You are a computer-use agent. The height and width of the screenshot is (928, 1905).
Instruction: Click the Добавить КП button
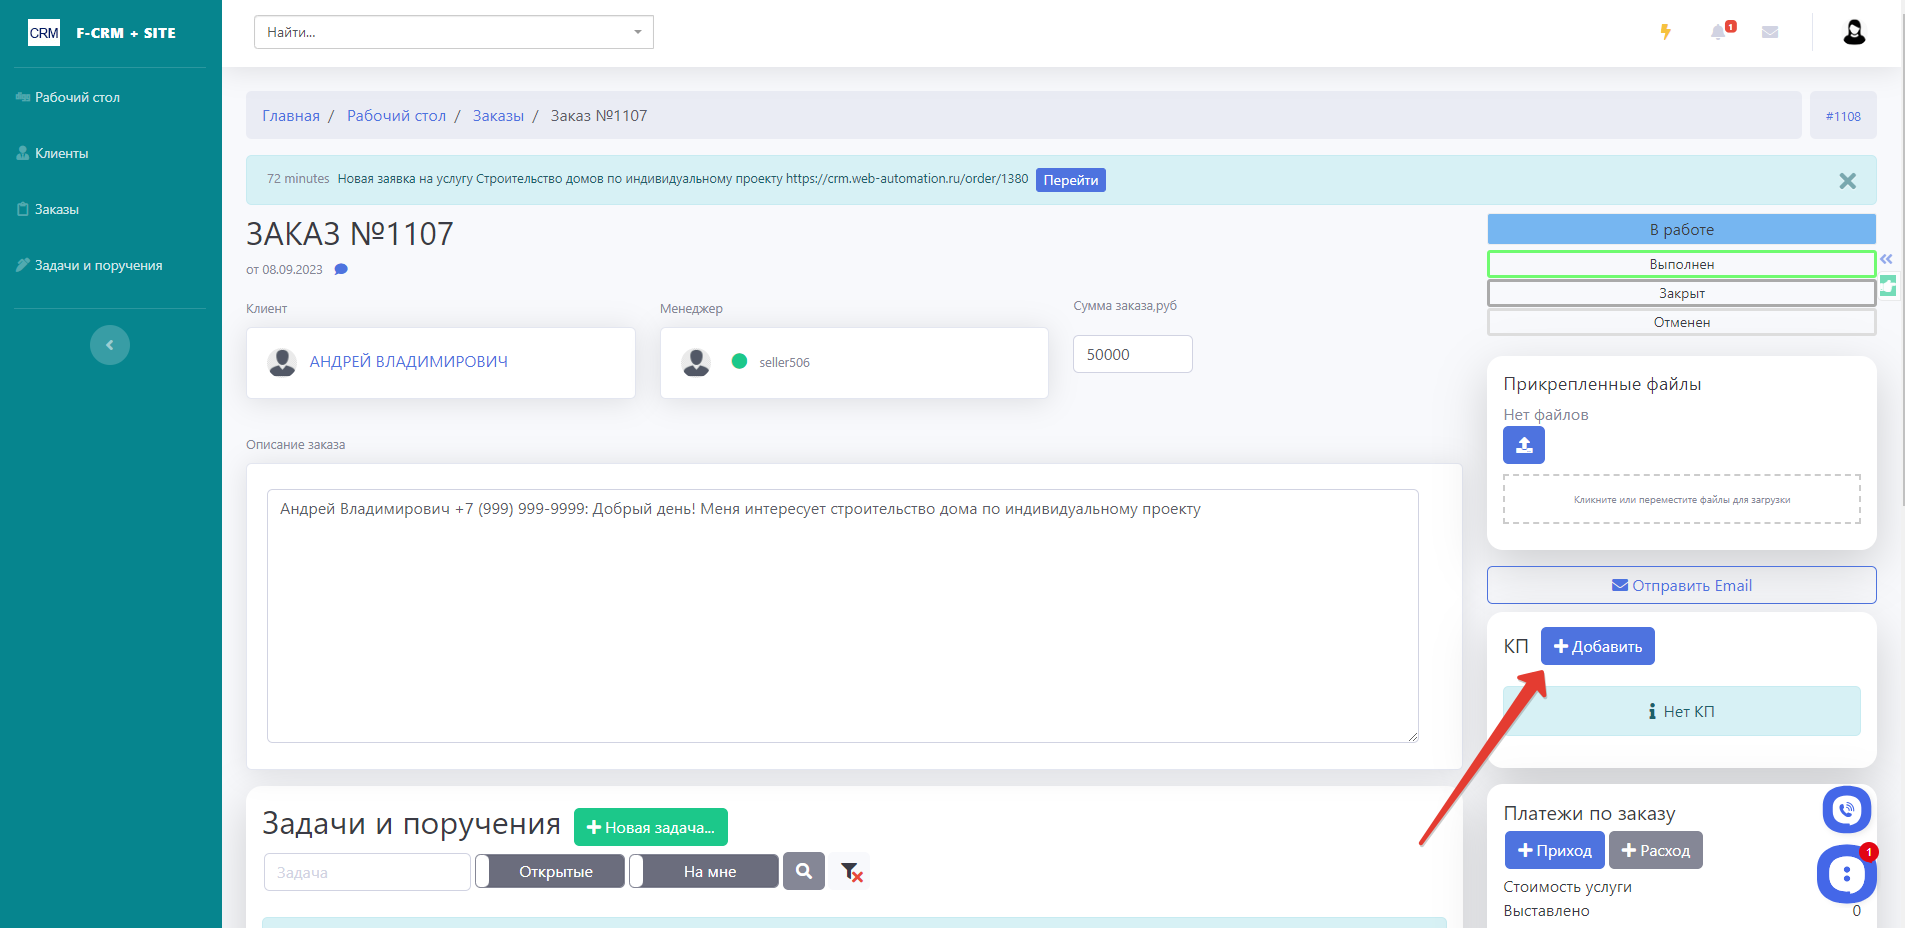[x=1597, y=646]
